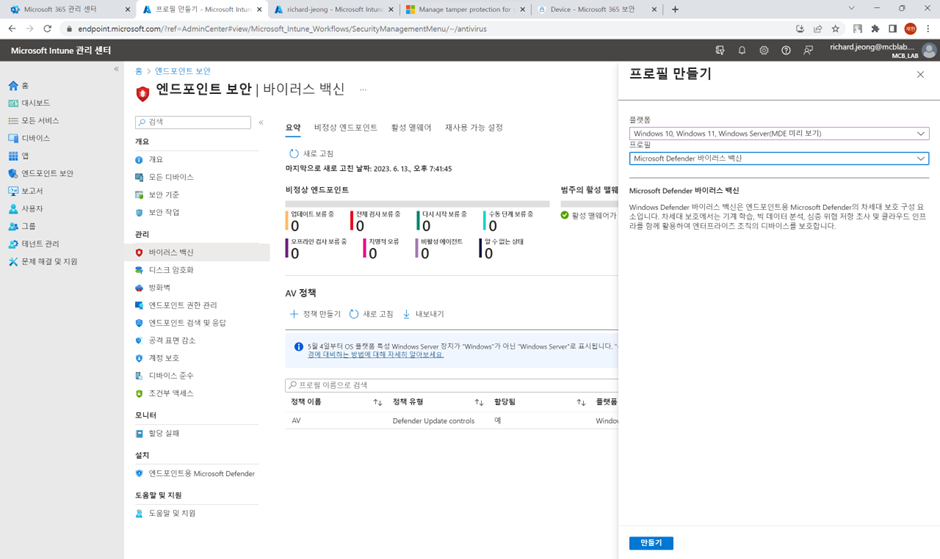Open a new browser tab with the plus button
The height and width of the screenshot is (559, 940).
click(x=675, y=10)
